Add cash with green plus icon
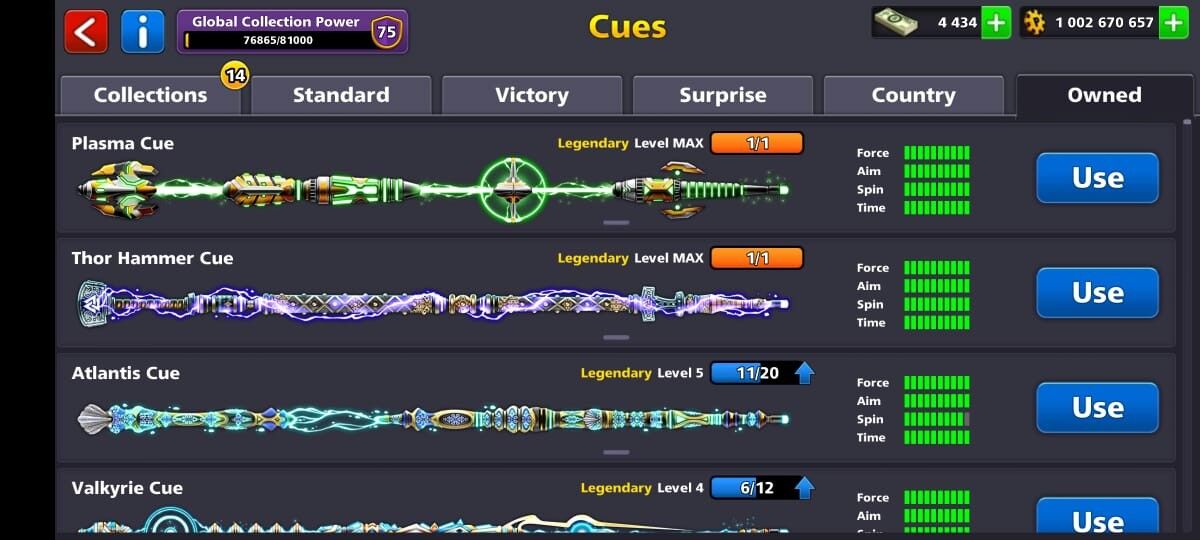 coord(996,22)
